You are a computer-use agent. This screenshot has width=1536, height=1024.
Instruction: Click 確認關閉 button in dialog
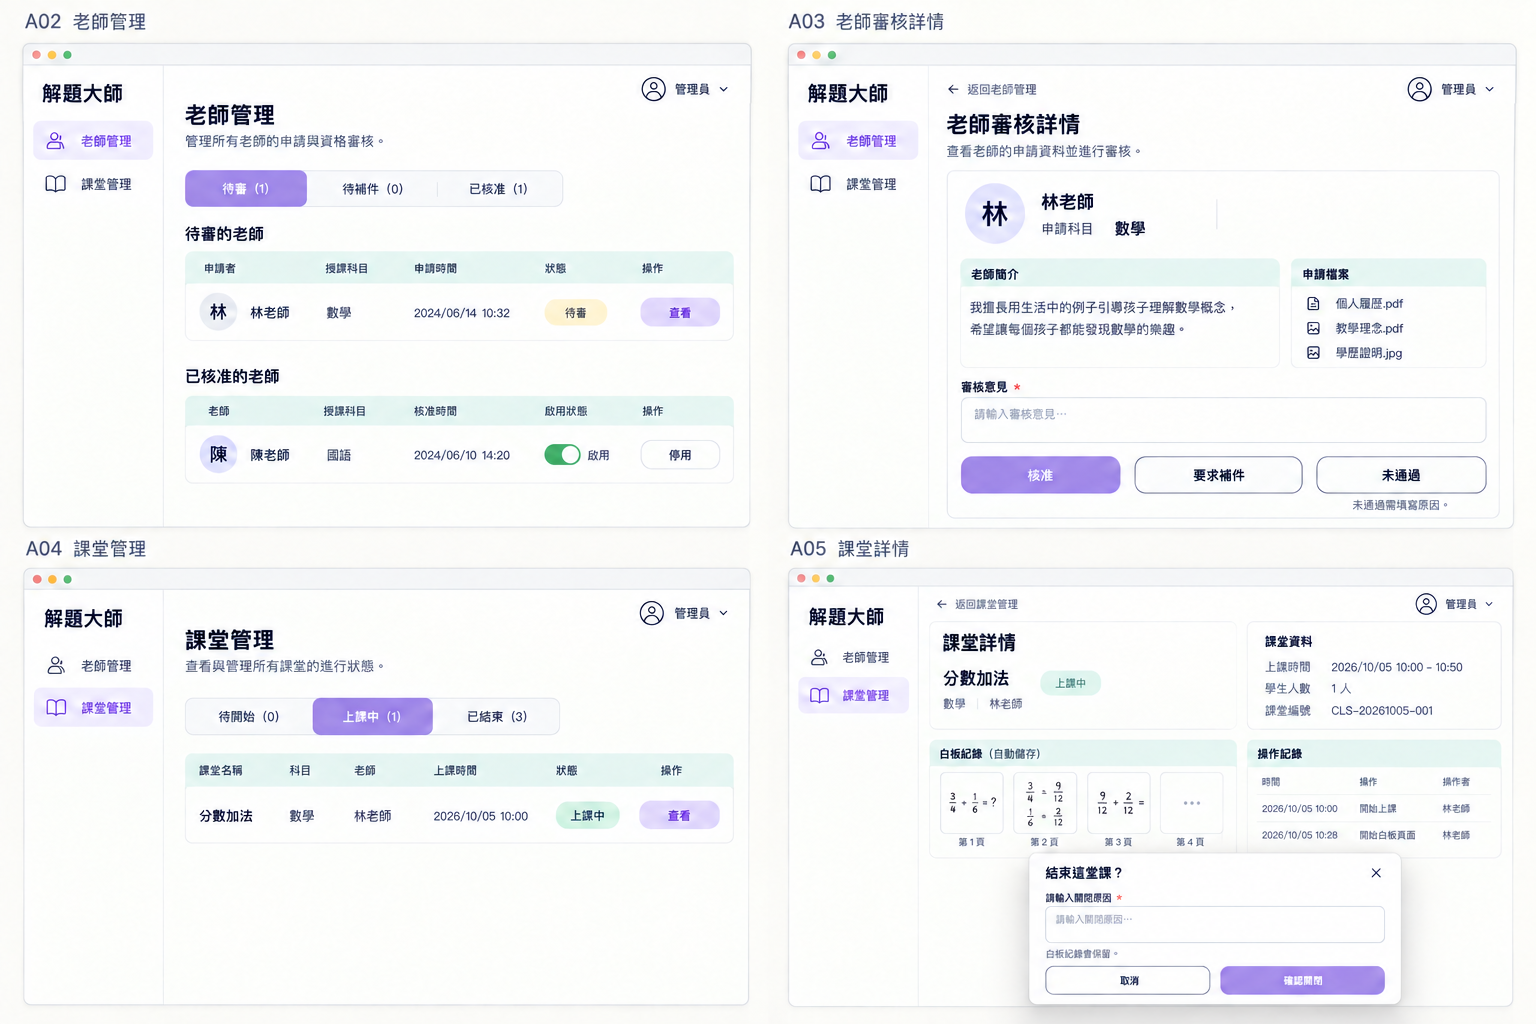coord(1302,980)
